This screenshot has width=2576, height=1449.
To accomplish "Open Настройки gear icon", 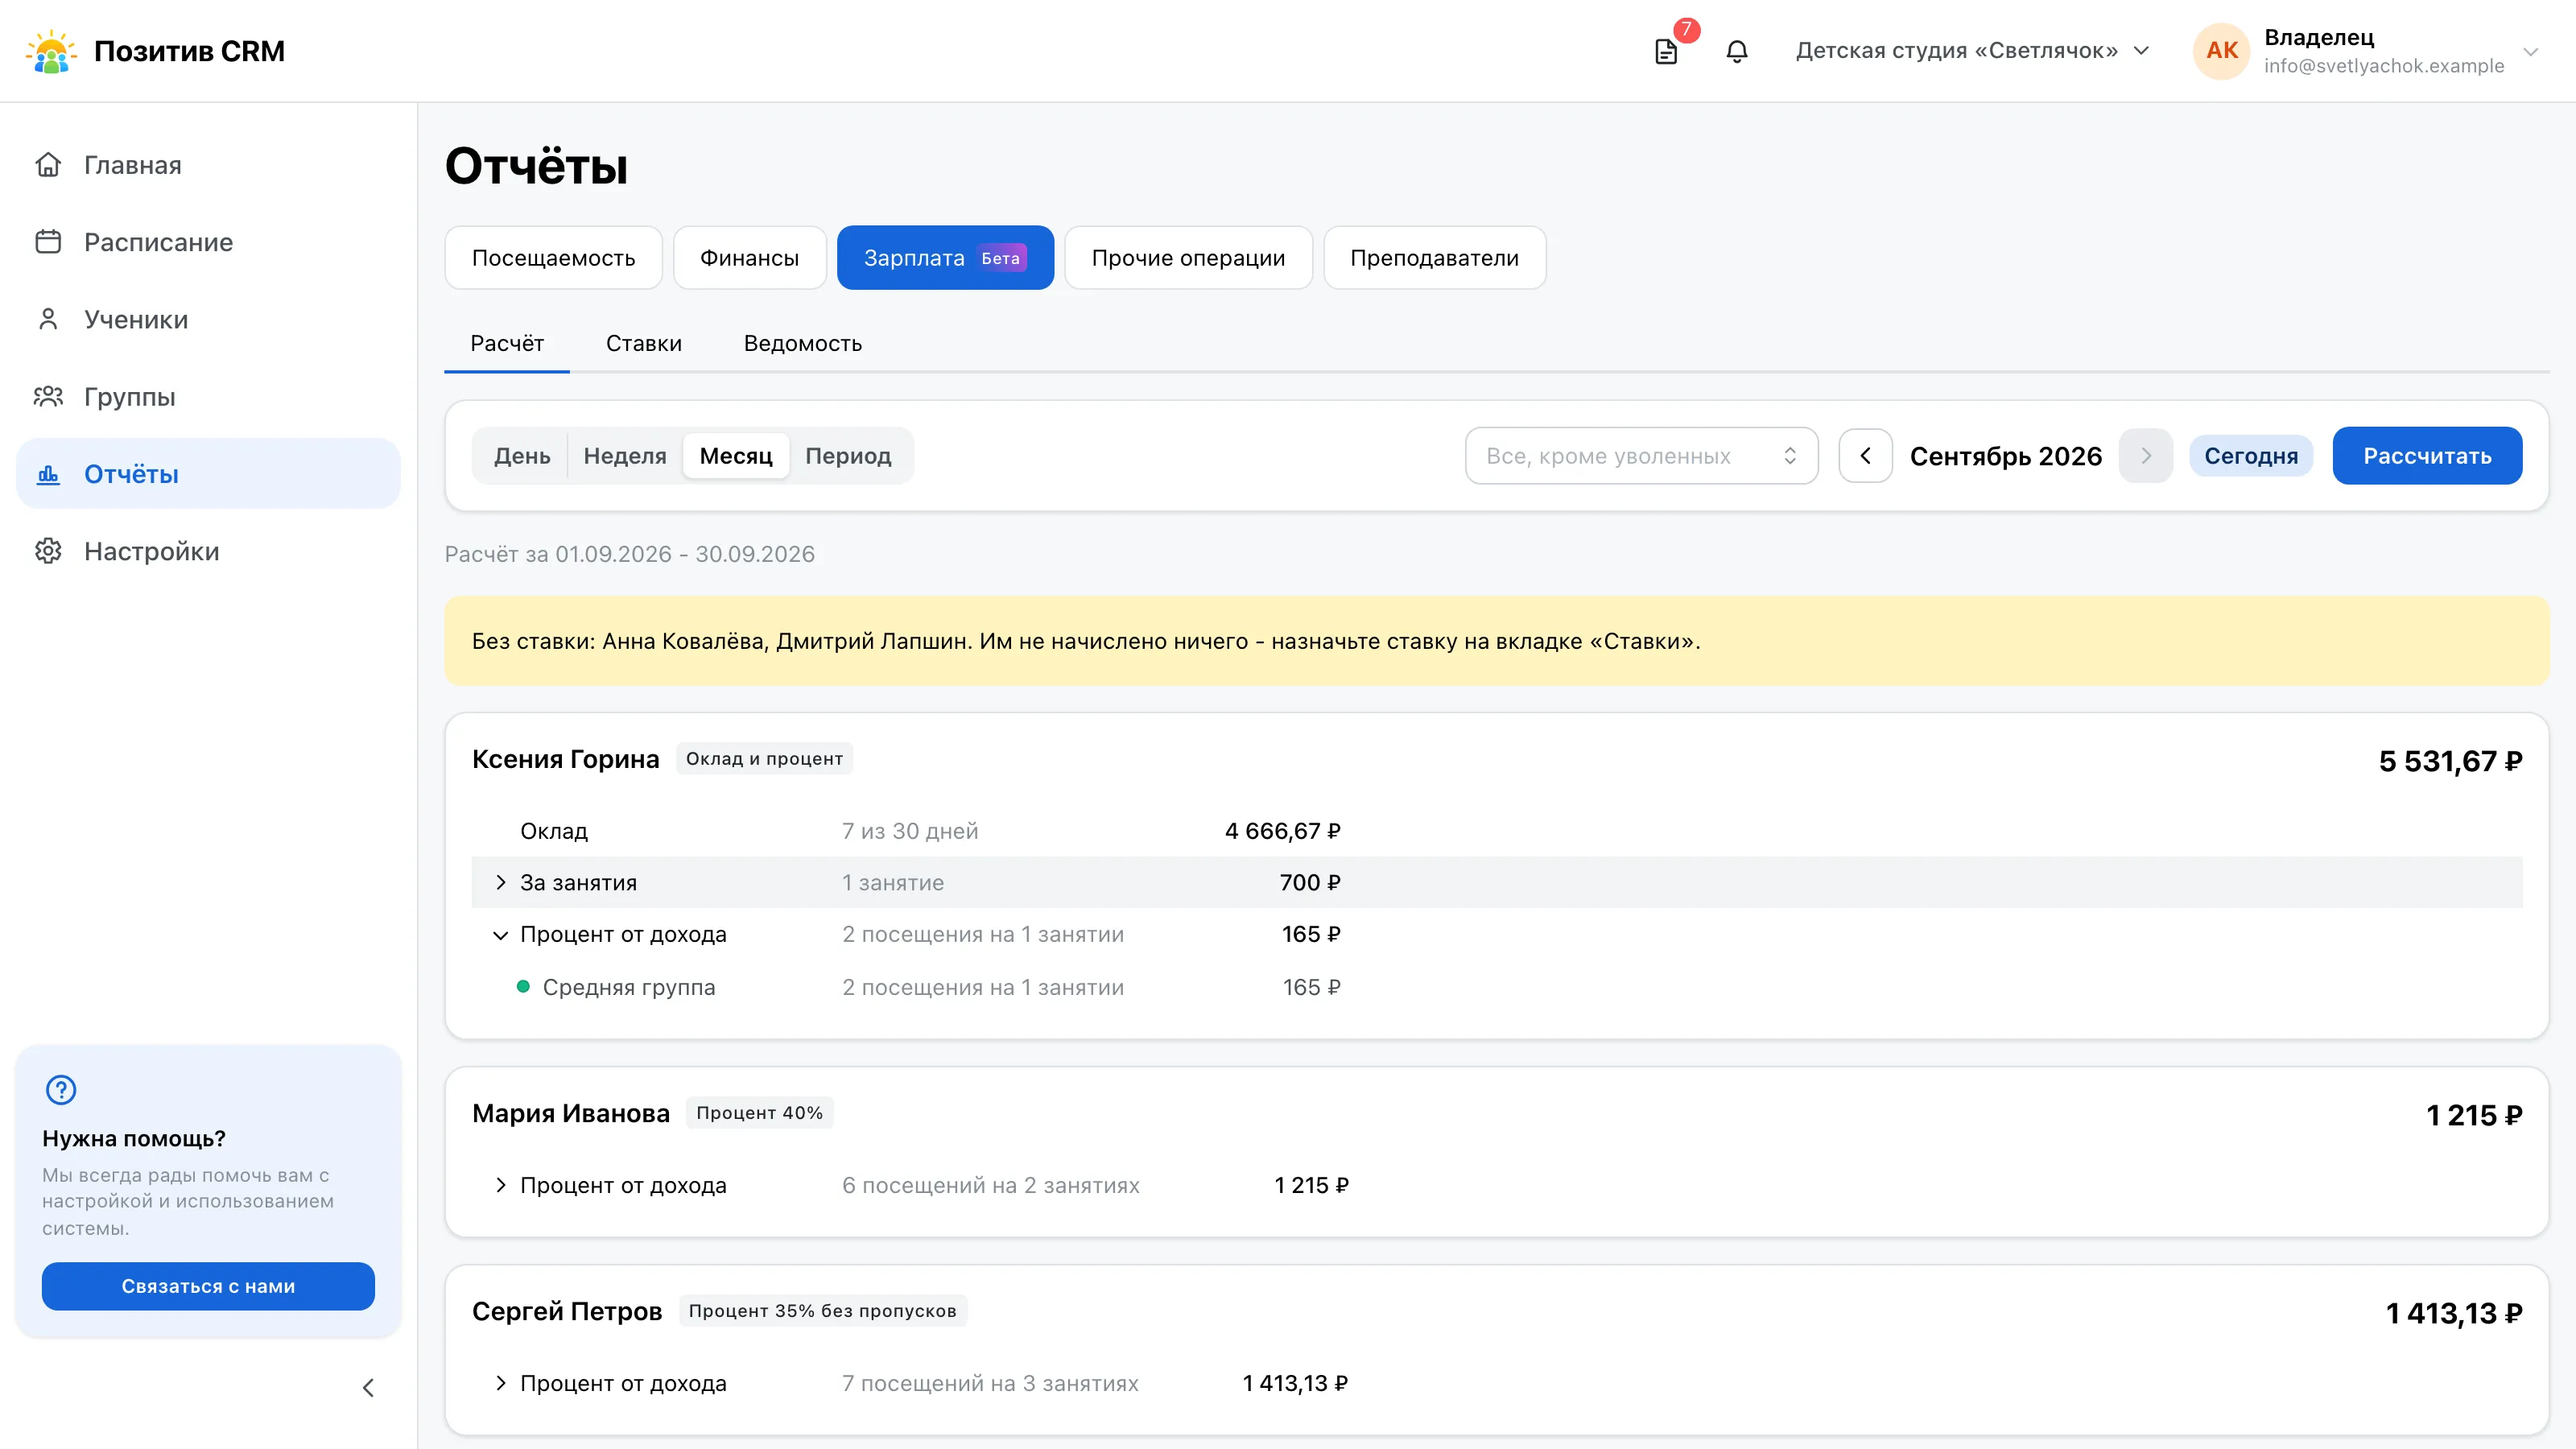I will pyautogui.click(x=48, y=551).
